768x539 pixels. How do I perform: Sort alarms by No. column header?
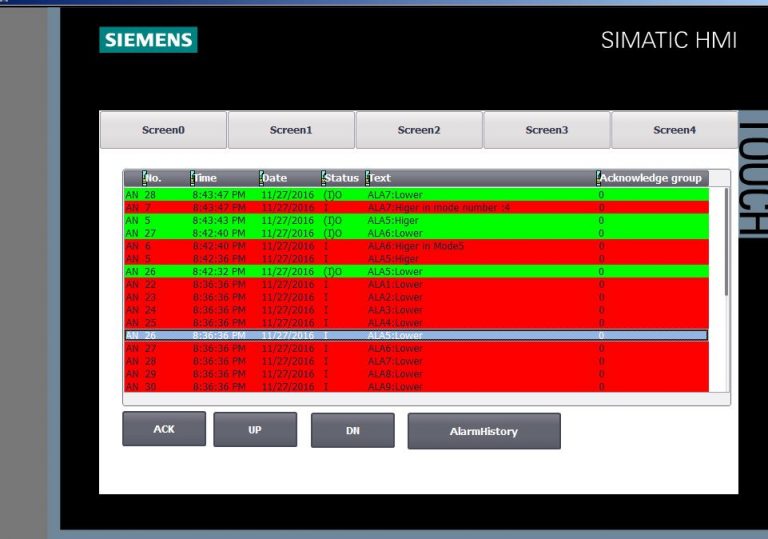153,178
